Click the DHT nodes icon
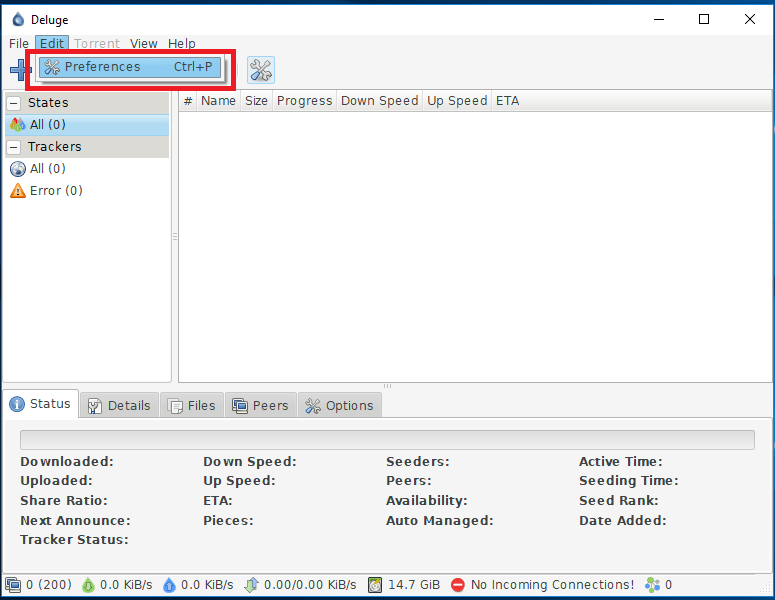Image resolution: width=775 pixels, height=600 pixels. [x=652, y=585]
